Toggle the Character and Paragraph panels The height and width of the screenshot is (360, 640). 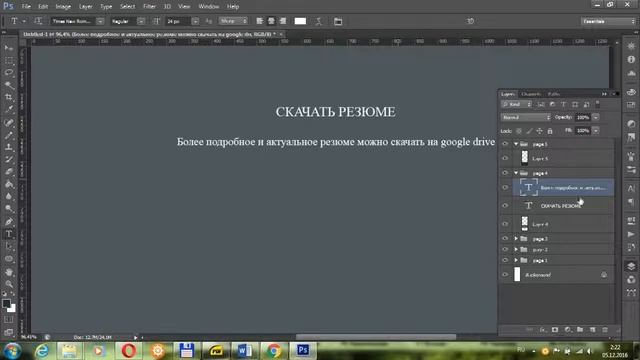(338, 21)
